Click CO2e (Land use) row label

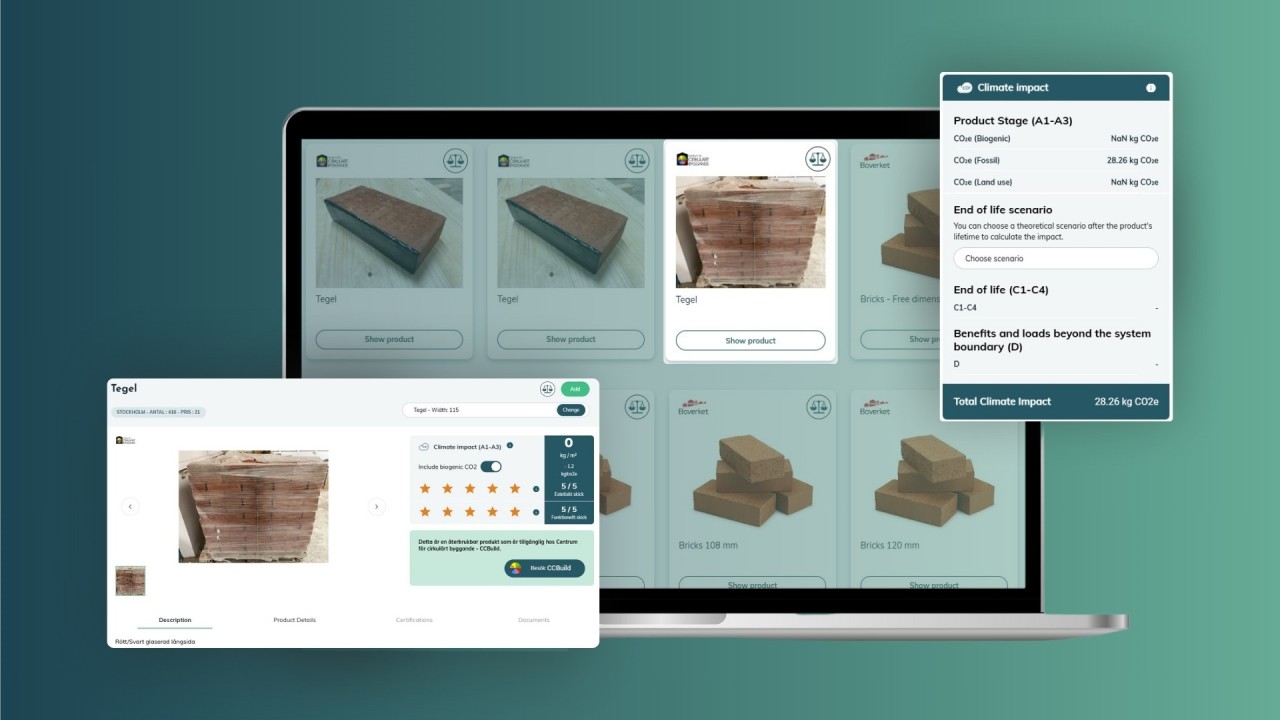click(x=983, y=182)
